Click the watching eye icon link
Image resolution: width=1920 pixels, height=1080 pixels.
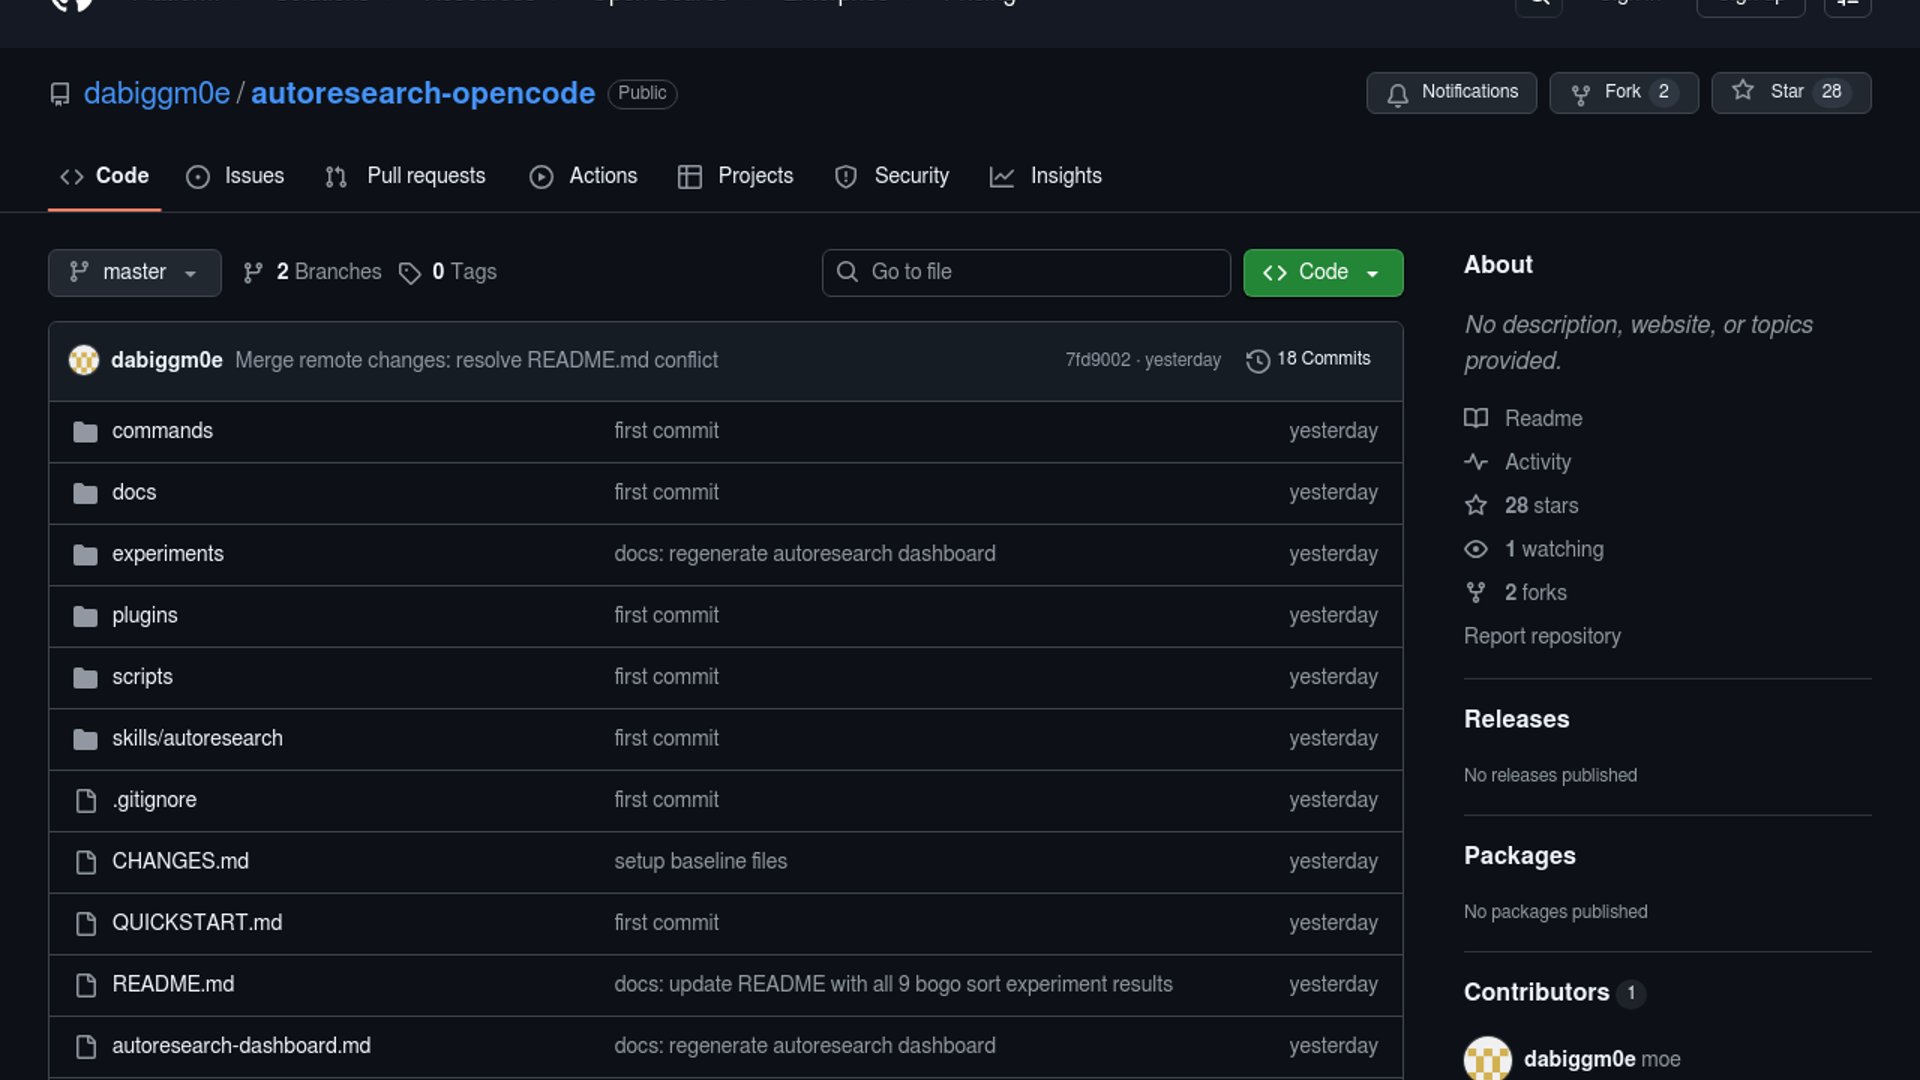(x=1476, y=549)
